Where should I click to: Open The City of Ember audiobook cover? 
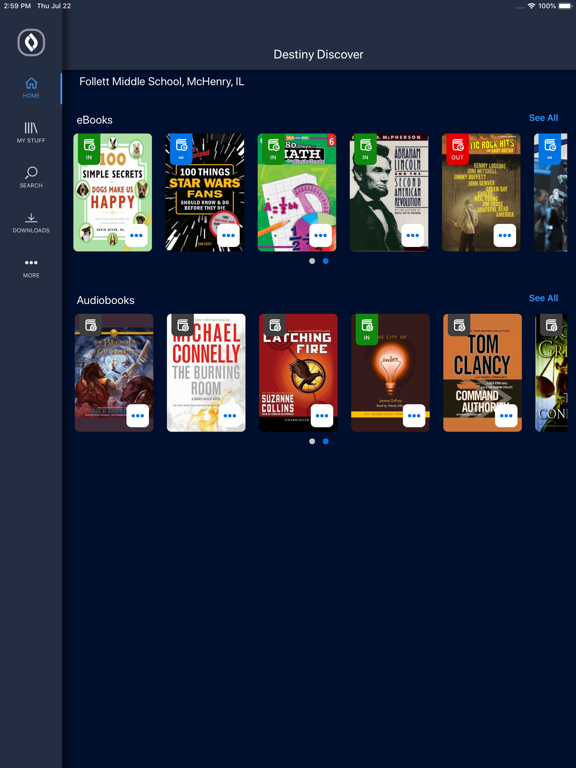(x=390, y=373)
